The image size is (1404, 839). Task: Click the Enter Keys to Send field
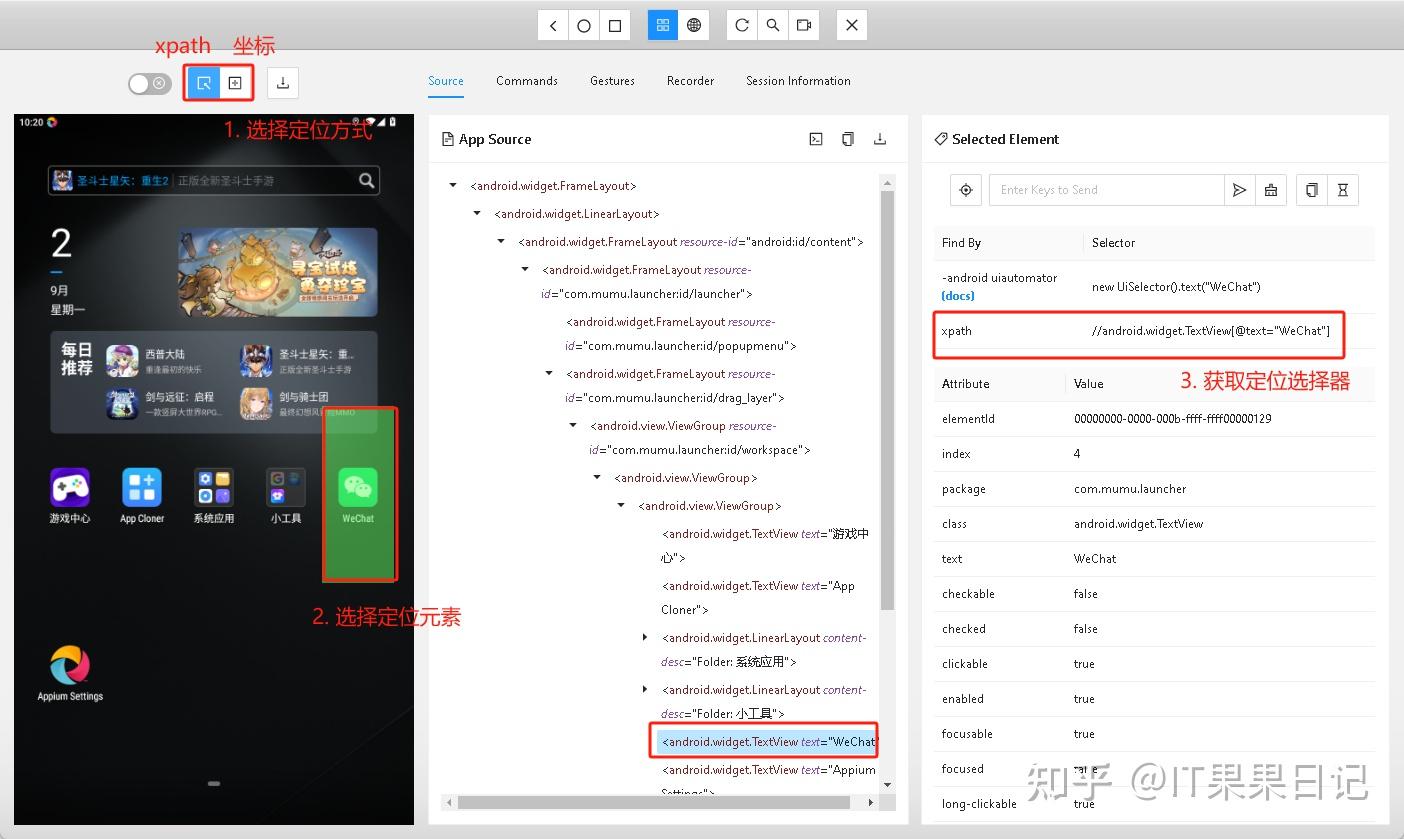tap(1106, 190)
